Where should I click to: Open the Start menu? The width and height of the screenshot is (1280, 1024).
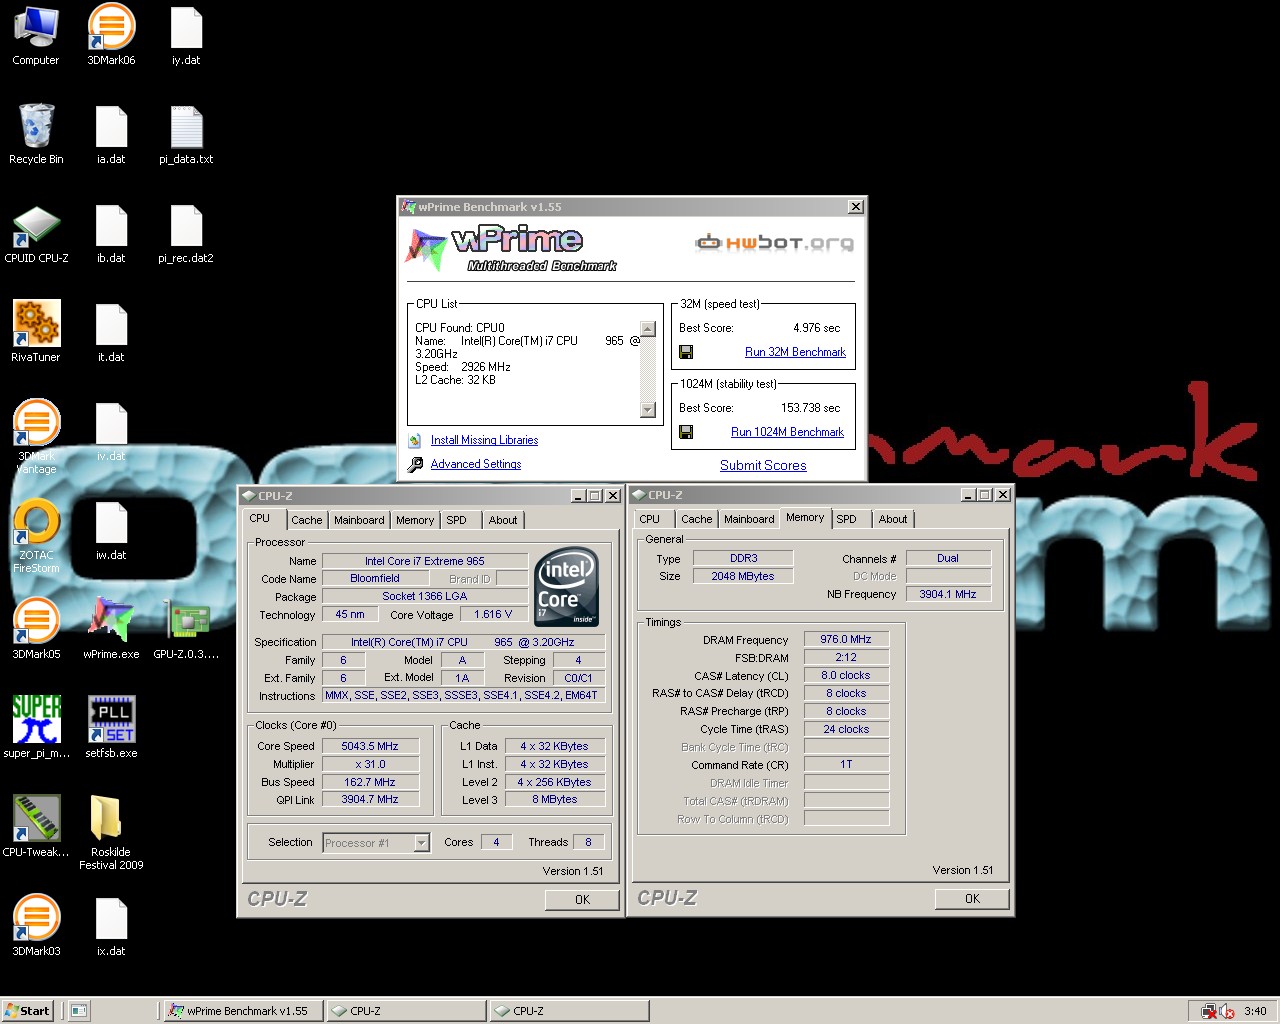click(27, 1011)
